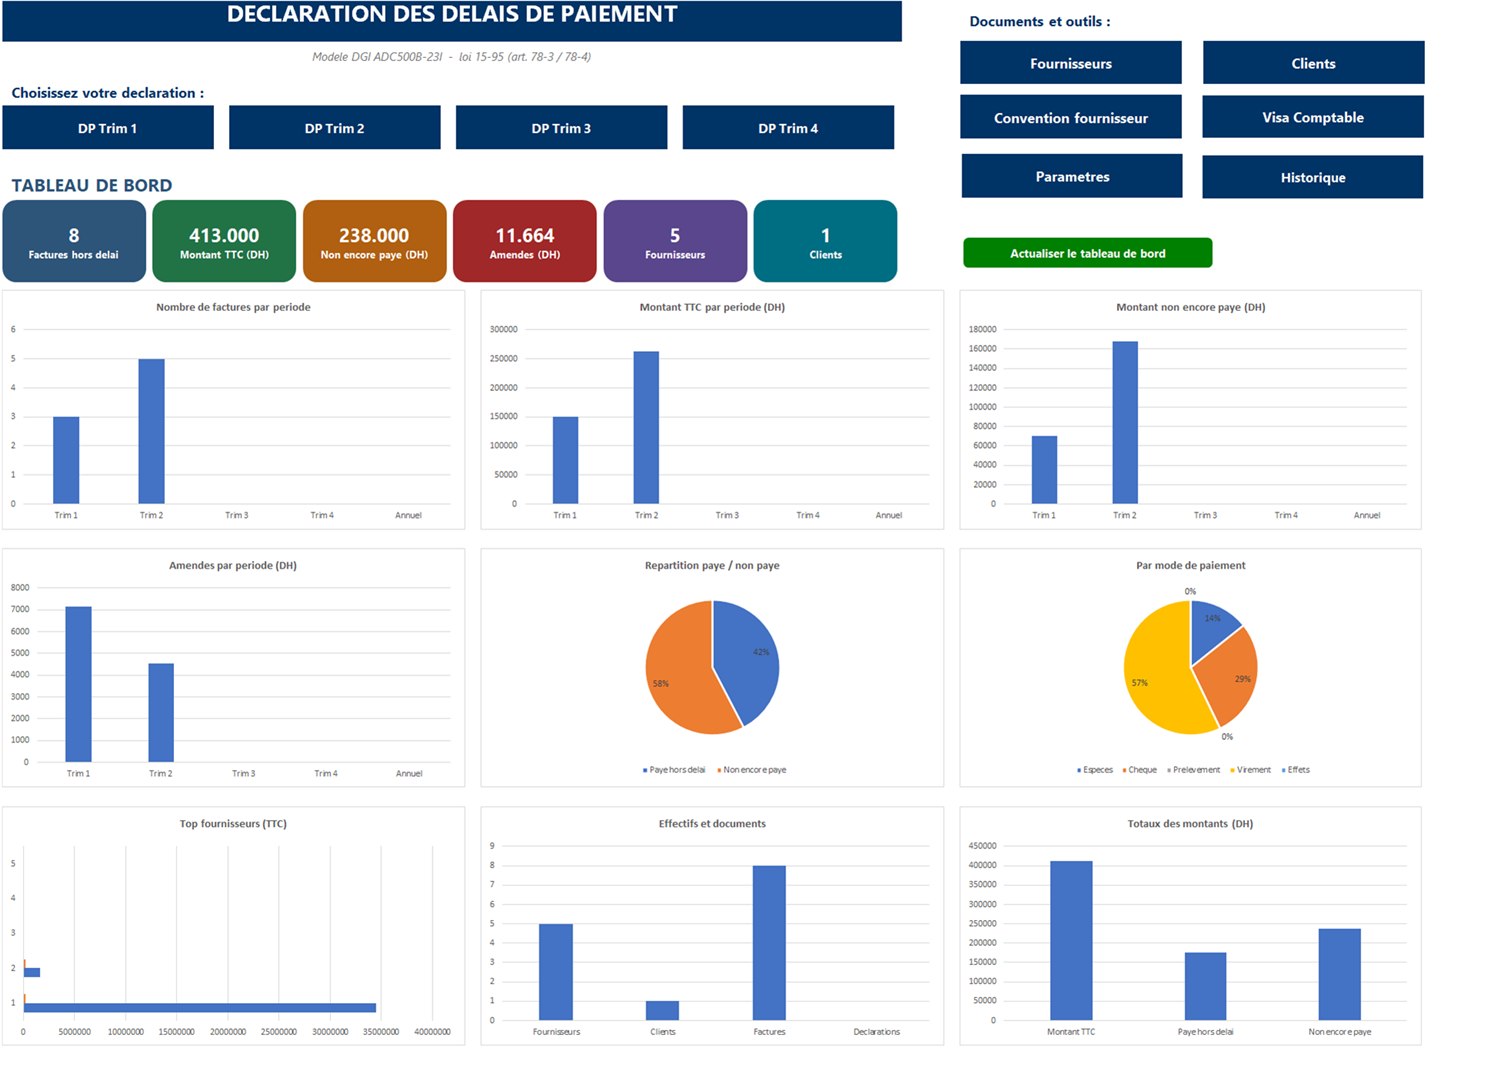The width and height of the screenshot is (1500, 1080).
Task: Click the Fournisseurs bar in Effectifs et documents
Action: (556, 972)
